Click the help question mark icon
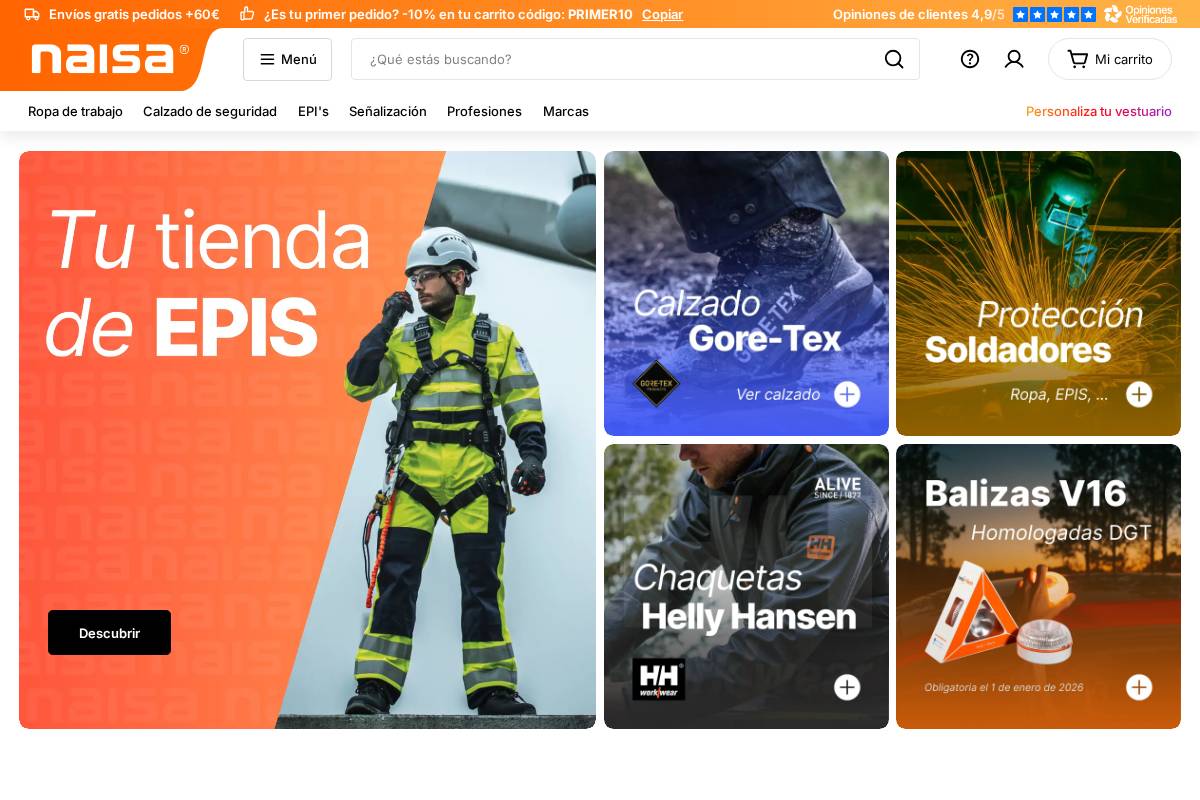This screenshot has width=1200, height=800. point(969,59)
